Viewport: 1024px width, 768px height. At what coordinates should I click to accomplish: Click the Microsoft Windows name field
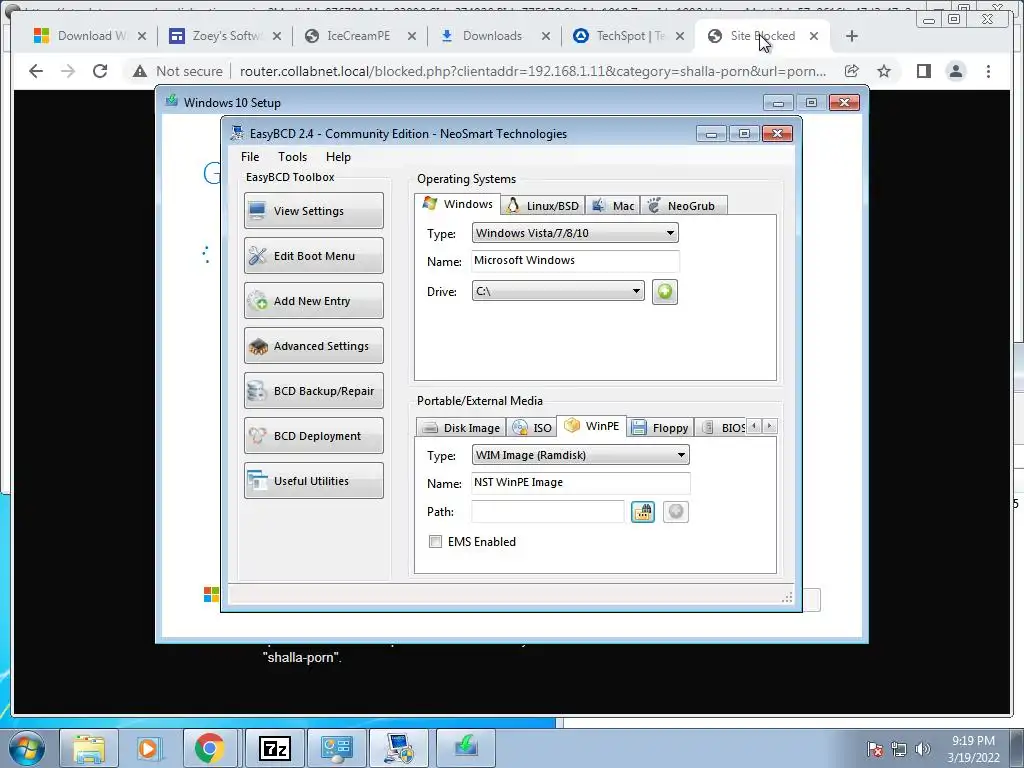[575, 261]
